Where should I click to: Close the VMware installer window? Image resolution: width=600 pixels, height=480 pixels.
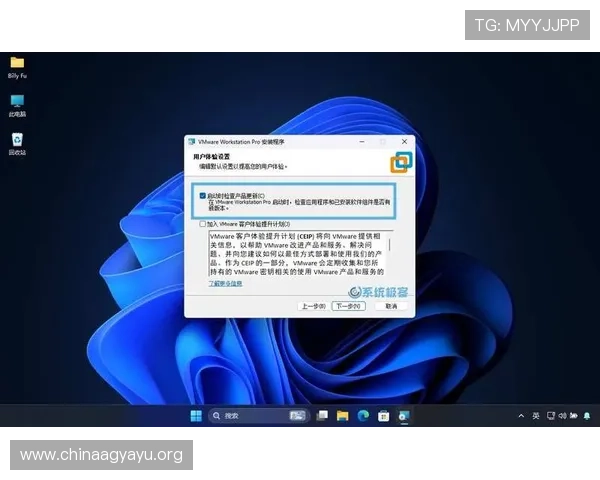(404, 142)
